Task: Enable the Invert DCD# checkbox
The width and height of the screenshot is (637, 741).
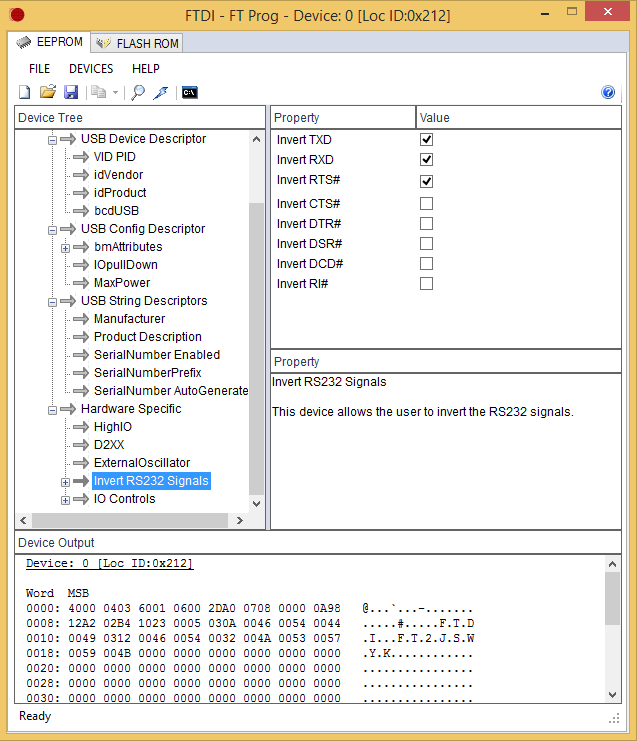Action: pyautogui.click(x=426, y=263)
